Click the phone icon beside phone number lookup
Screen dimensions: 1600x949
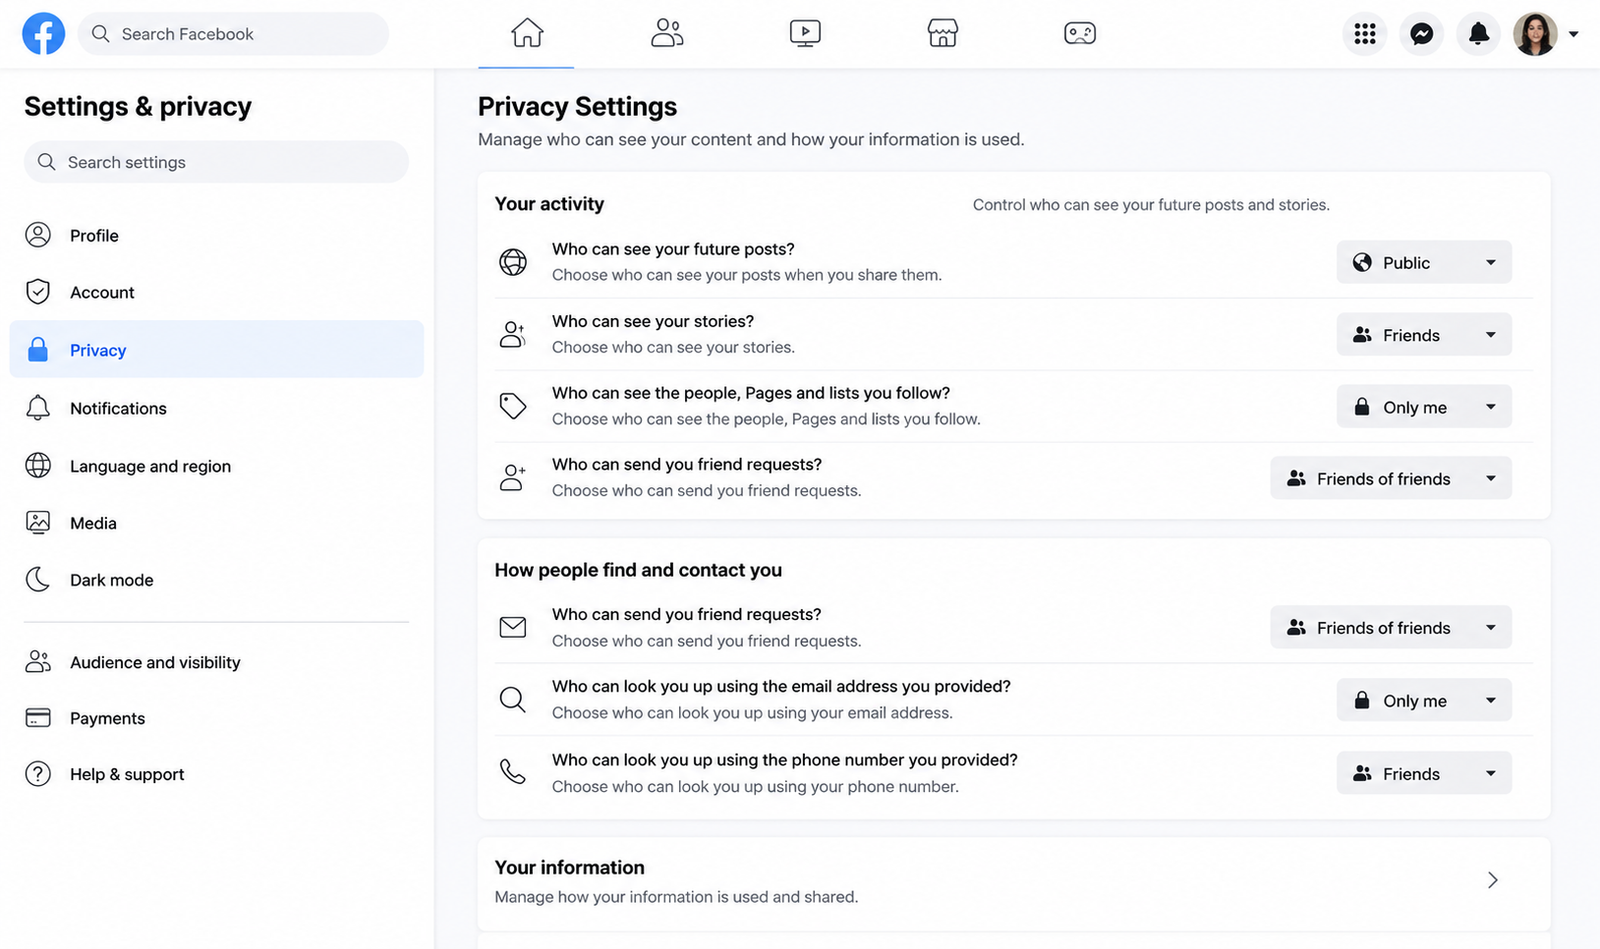pyautogui.click(x=513, y=772)
